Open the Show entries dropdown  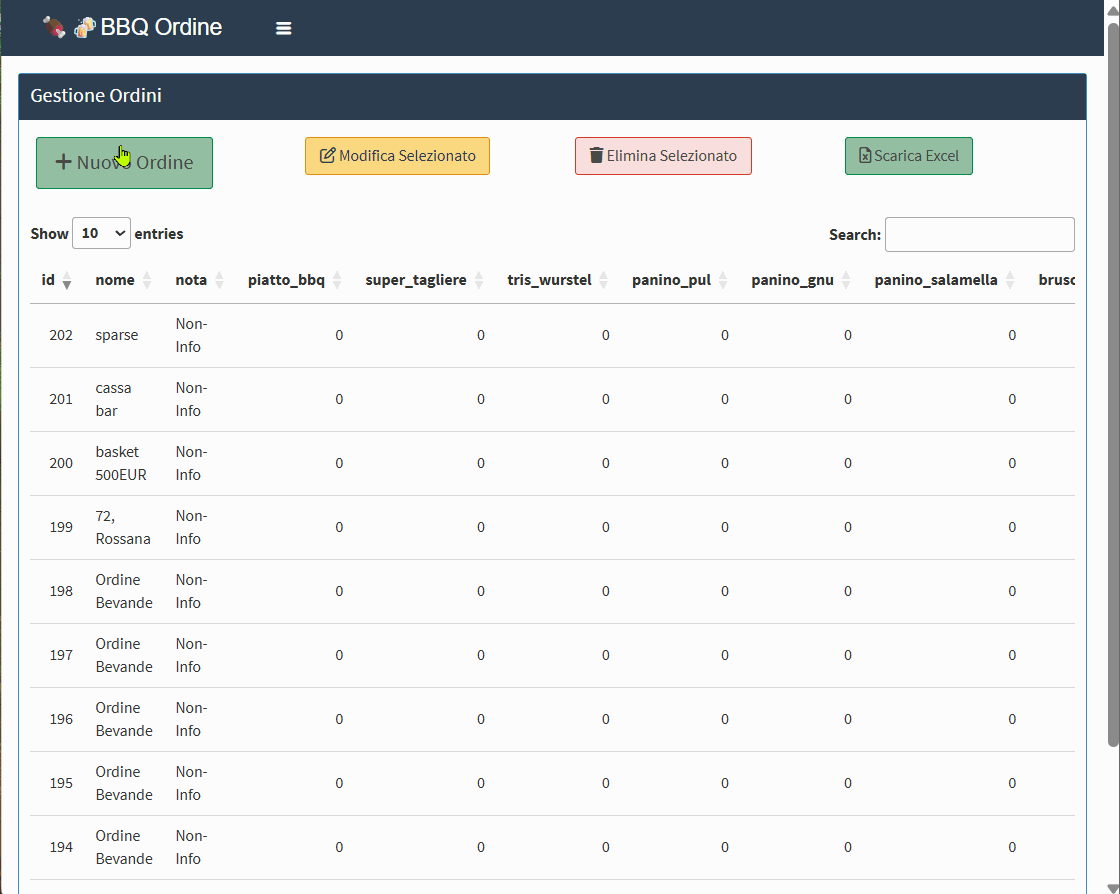101,234
